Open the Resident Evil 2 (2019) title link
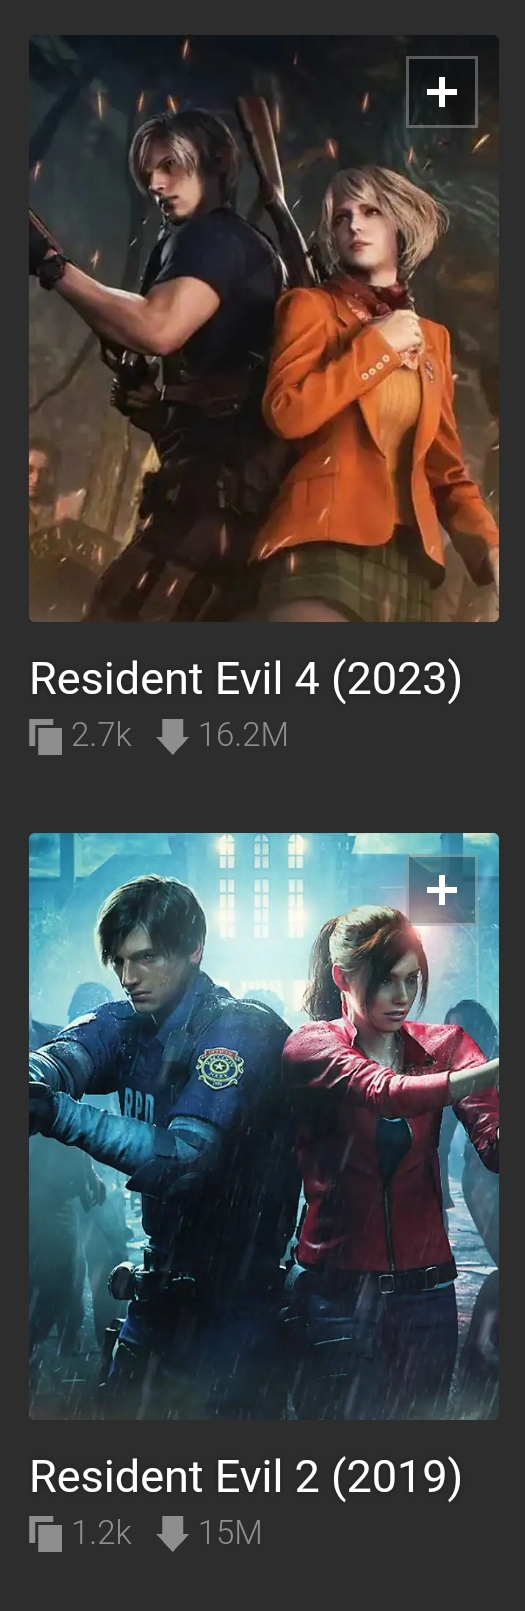The height and width of the screenshot is (1611, 525). click(246, 1477)
